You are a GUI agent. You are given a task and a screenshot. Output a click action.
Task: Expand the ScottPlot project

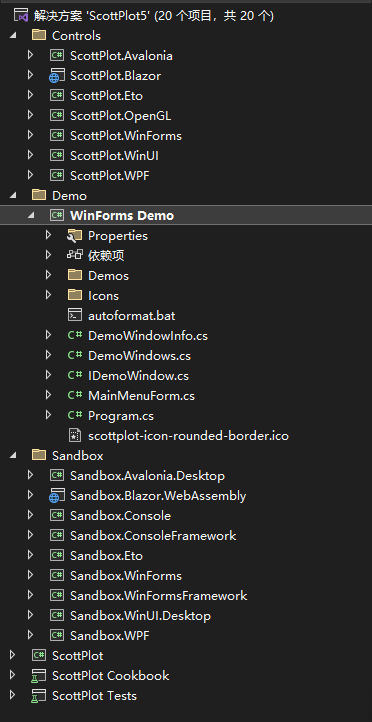pyautogui.click(x=12, y=655)
